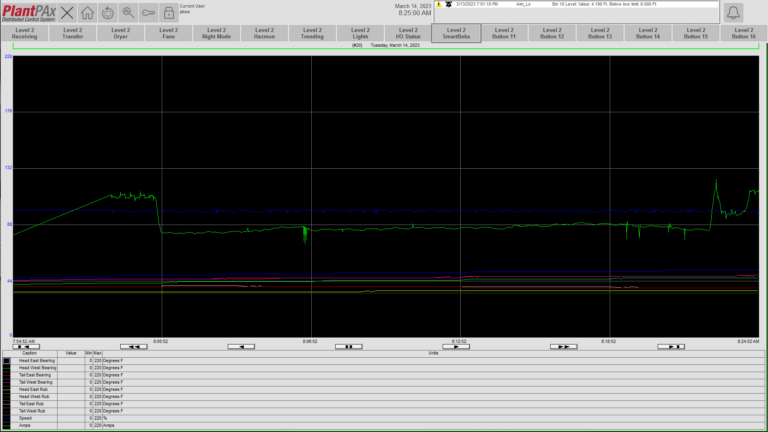768x432 pixels.
Task: Click the X close display icon
Action: (x=67, y=13)
